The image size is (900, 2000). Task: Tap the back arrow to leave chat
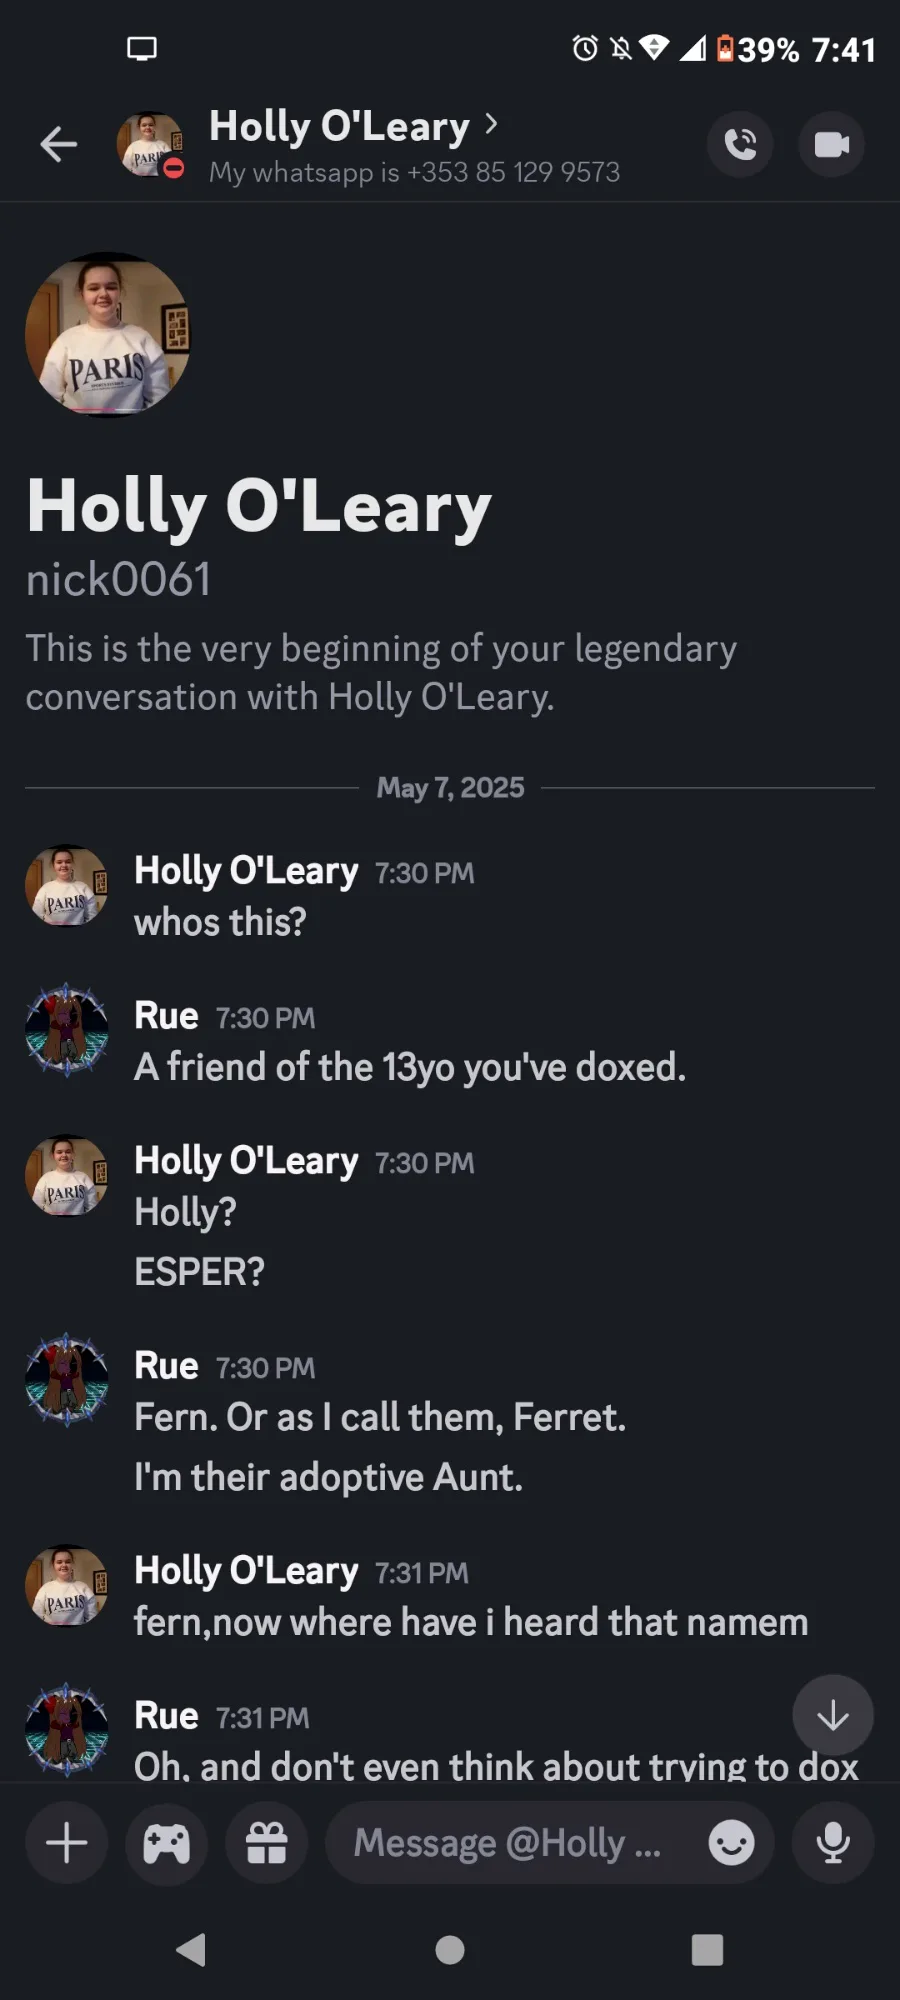[58, 145]
